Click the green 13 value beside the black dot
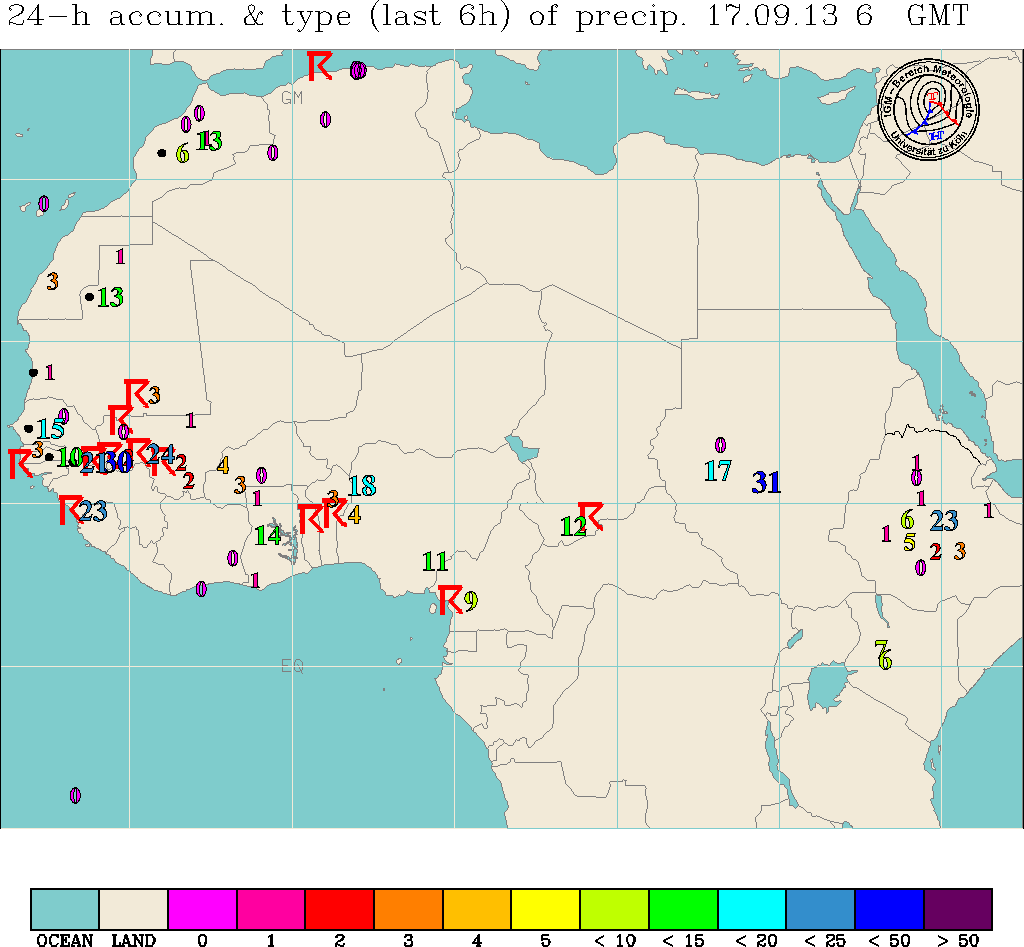The width and height of the screenshot is (1024, 947). pyautogui.click(x=110, y=297)
